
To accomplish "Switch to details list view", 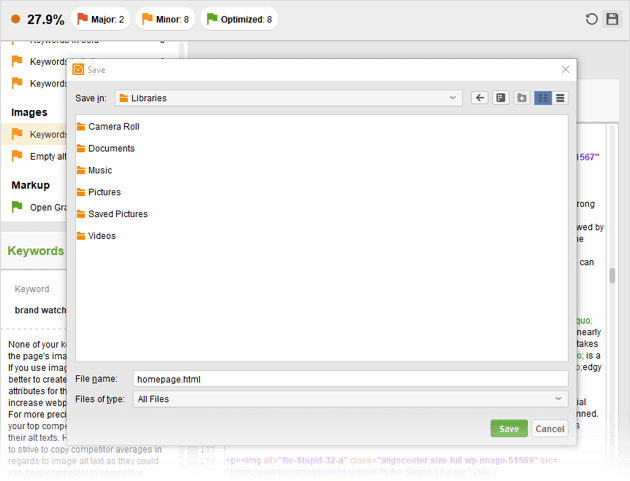I will click(x=560, y=98).
